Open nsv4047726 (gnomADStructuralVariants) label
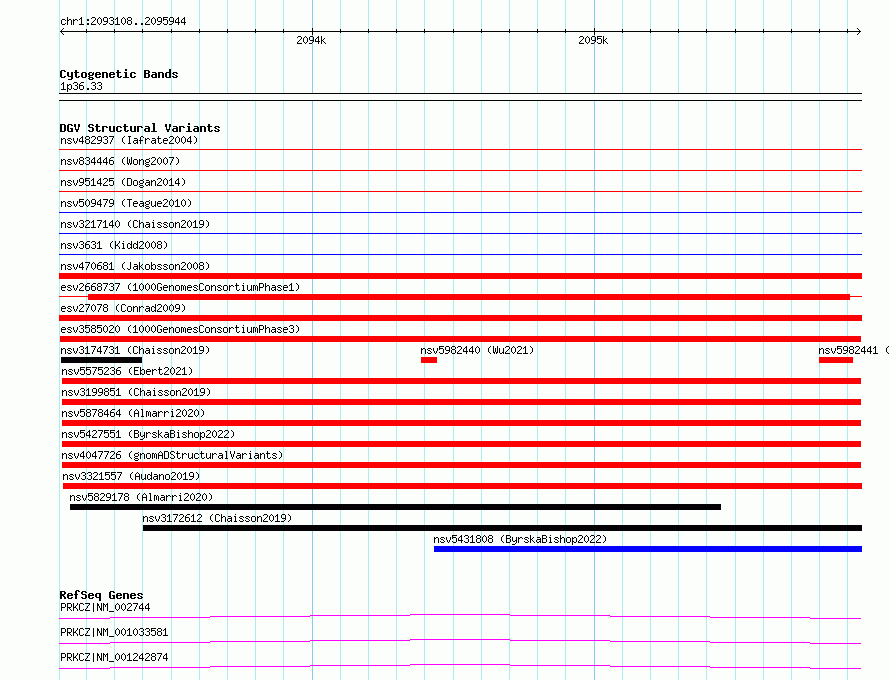The width and height of the screenshot is (890, 680). [172, 455]
